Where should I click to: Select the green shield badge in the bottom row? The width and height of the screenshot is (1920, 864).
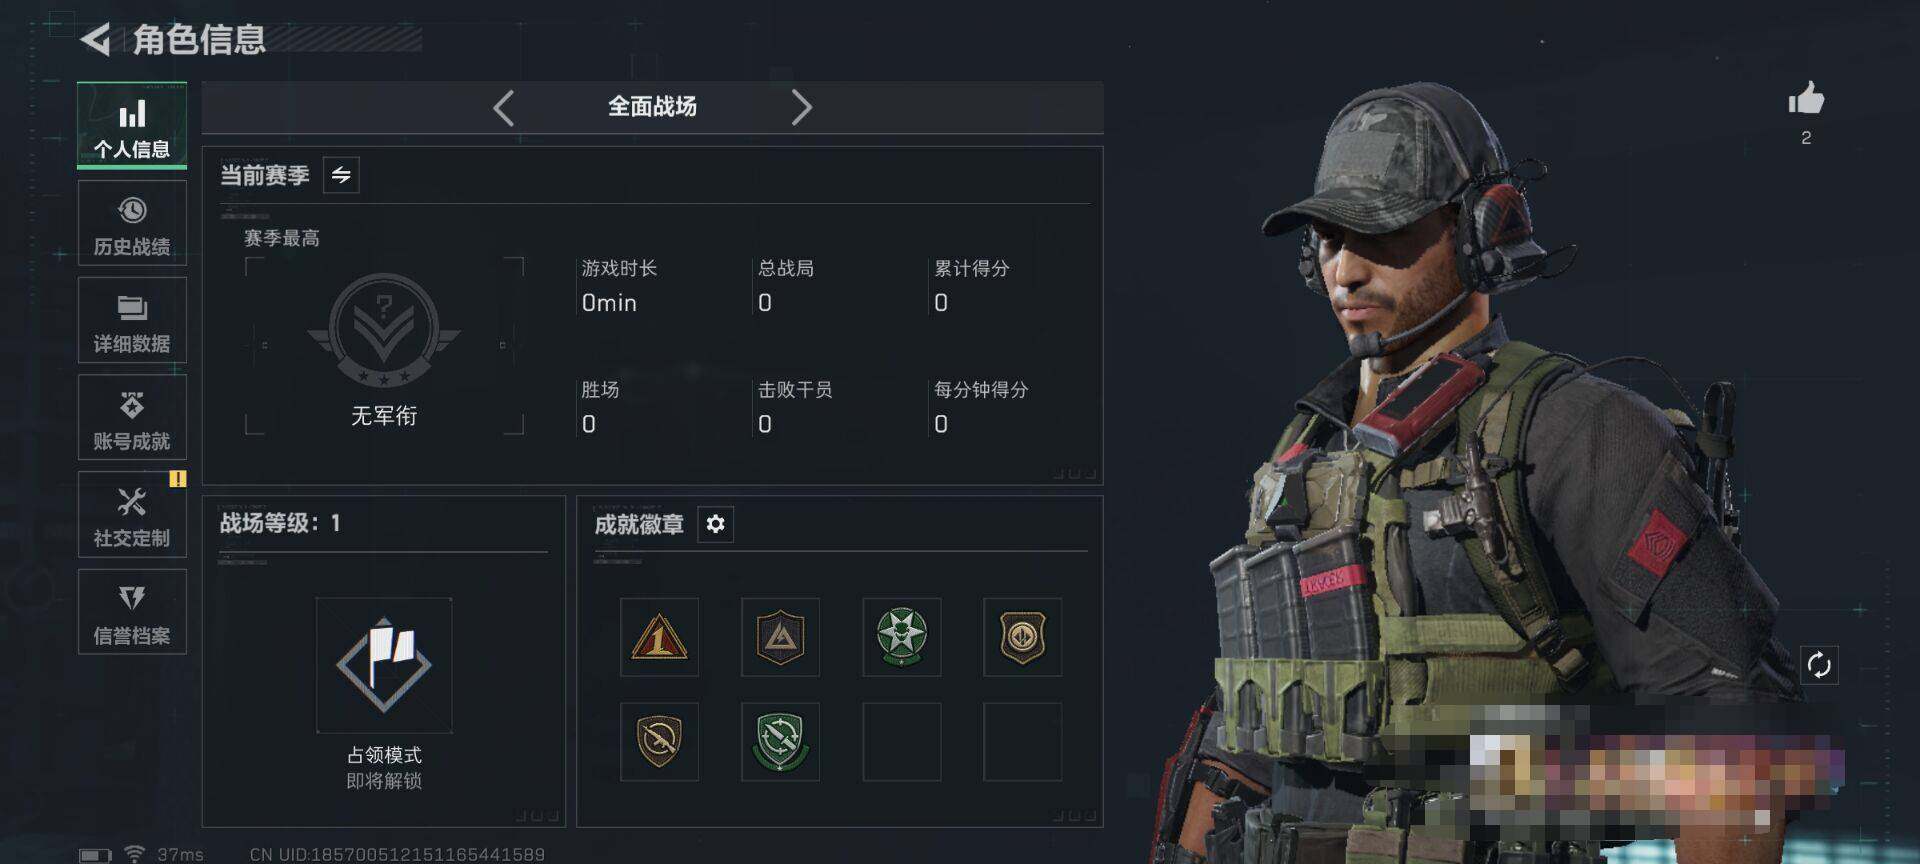[780, 741]
